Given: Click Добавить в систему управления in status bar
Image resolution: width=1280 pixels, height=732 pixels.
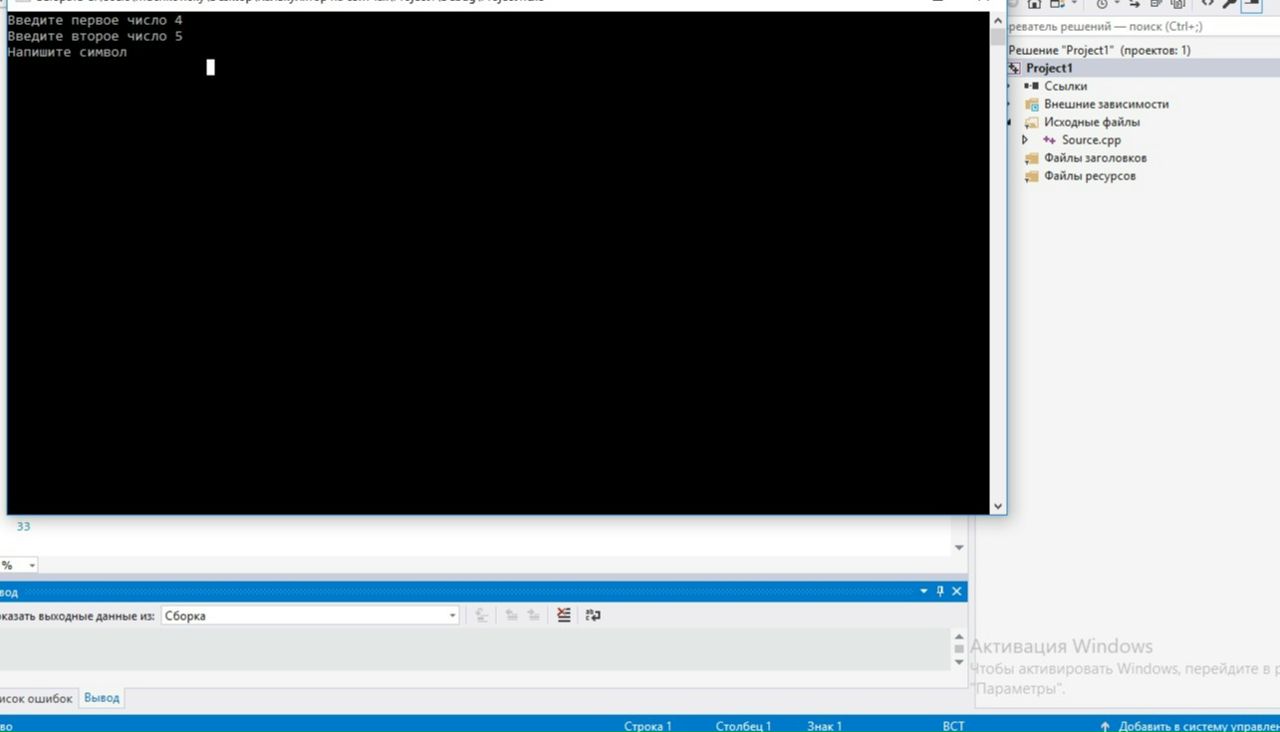Looking at the screenshot, I should [1199, 726].
